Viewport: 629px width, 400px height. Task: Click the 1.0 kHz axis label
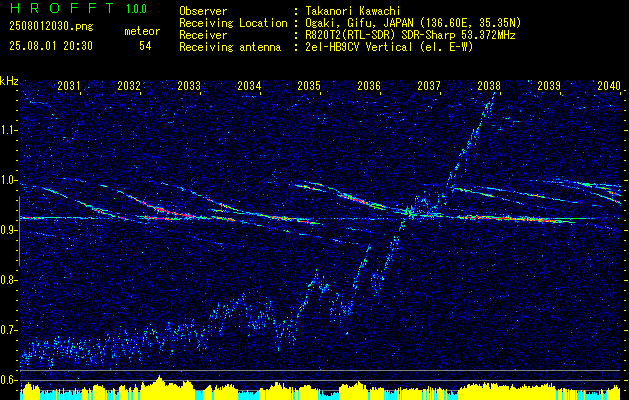tap(8, 181)
